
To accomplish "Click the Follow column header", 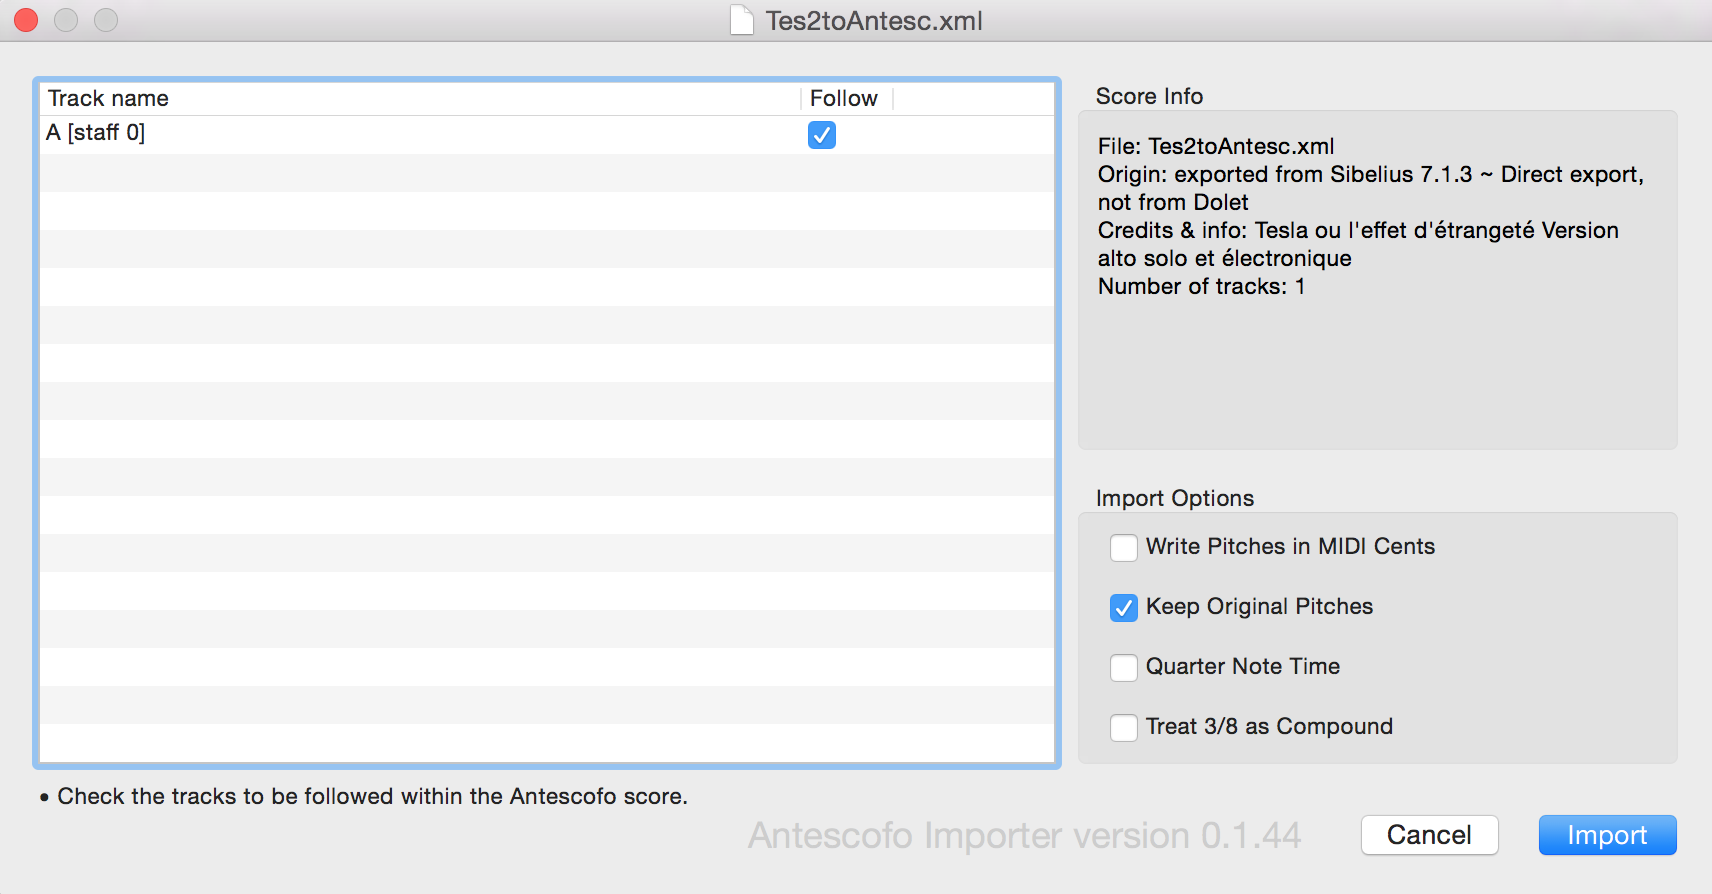I will click(x=844, y=98).
